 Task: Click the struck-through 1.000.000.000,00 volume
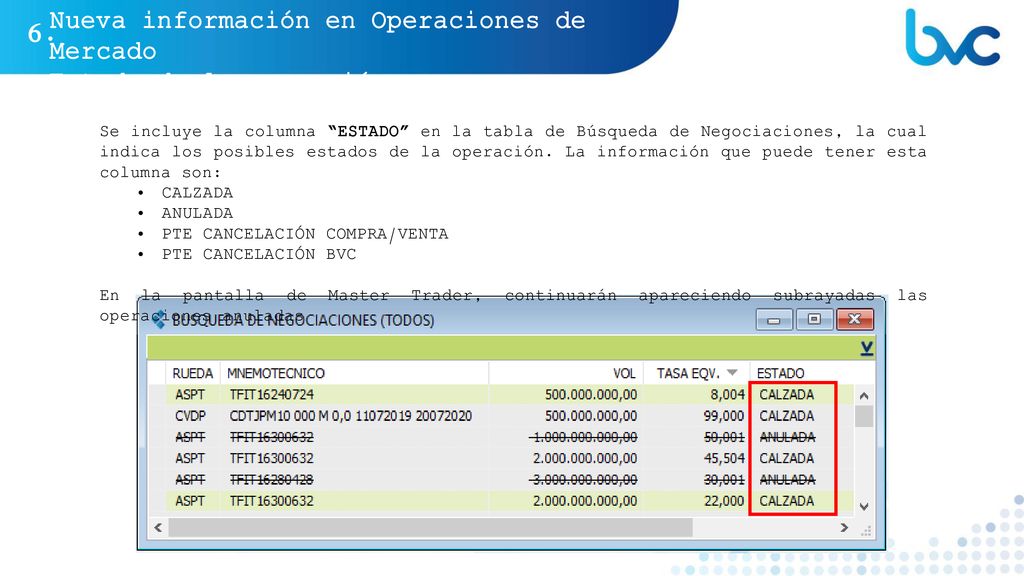[x=583, y=437]
